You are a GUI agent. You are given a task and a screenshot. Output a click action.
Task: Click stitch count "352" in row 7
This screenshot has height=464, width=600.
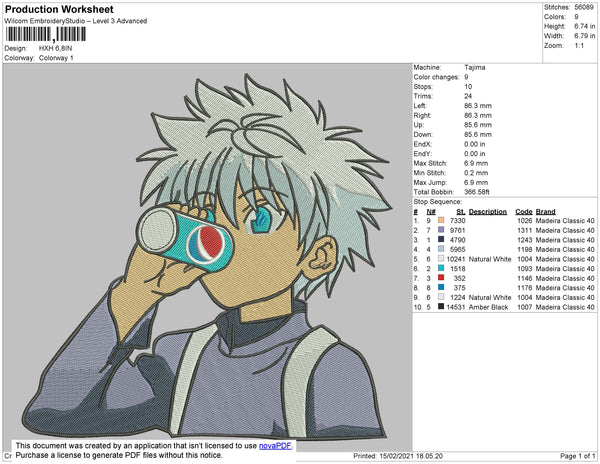click(x=460, y=278)
